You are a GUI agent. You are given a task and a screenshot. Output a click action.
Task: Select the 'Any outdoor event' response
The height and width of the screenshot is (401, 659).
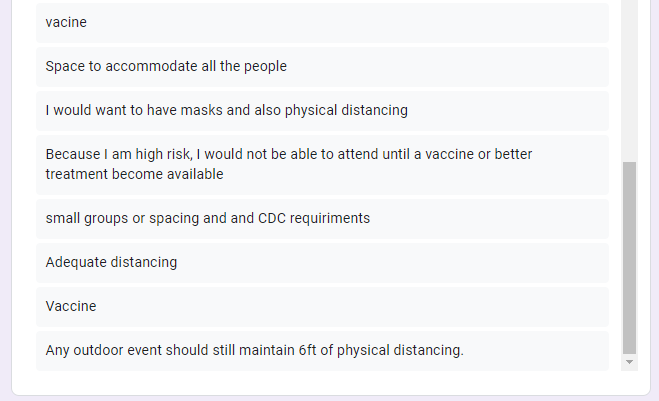[322, 351]
